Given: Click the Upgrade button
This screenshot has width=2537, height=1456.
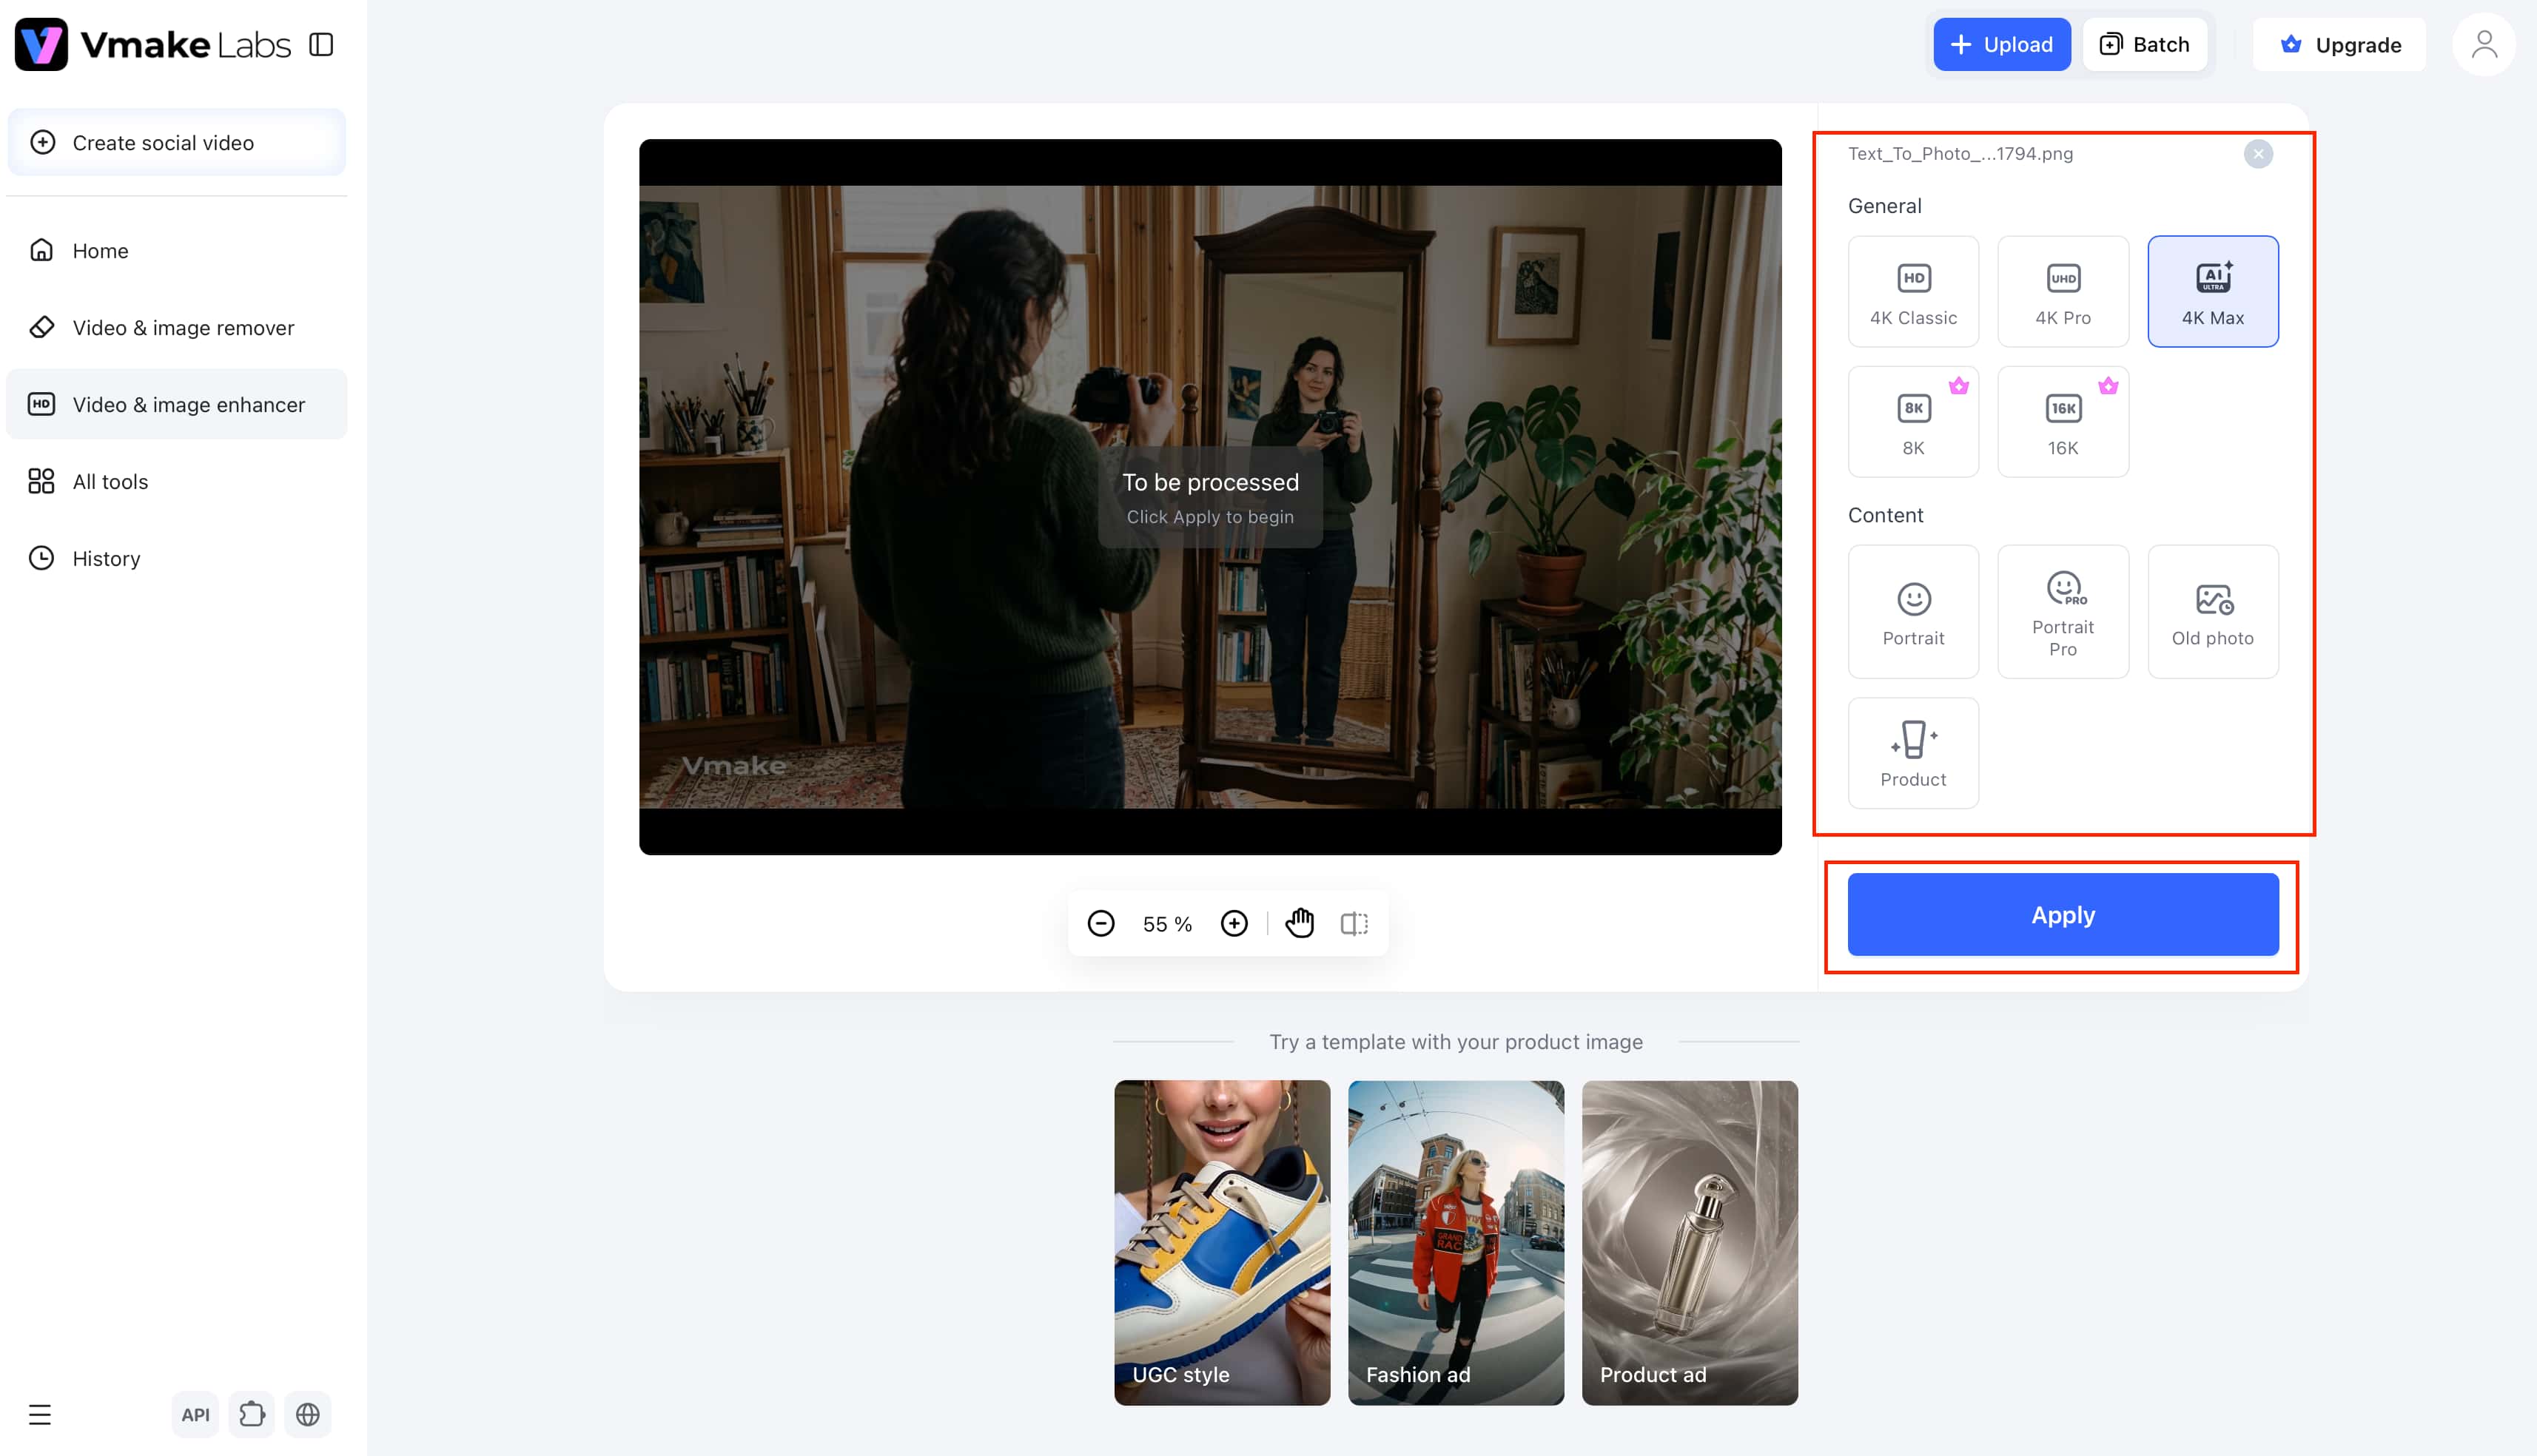Looking at the screenshot, I should (x=2339, y=45).
